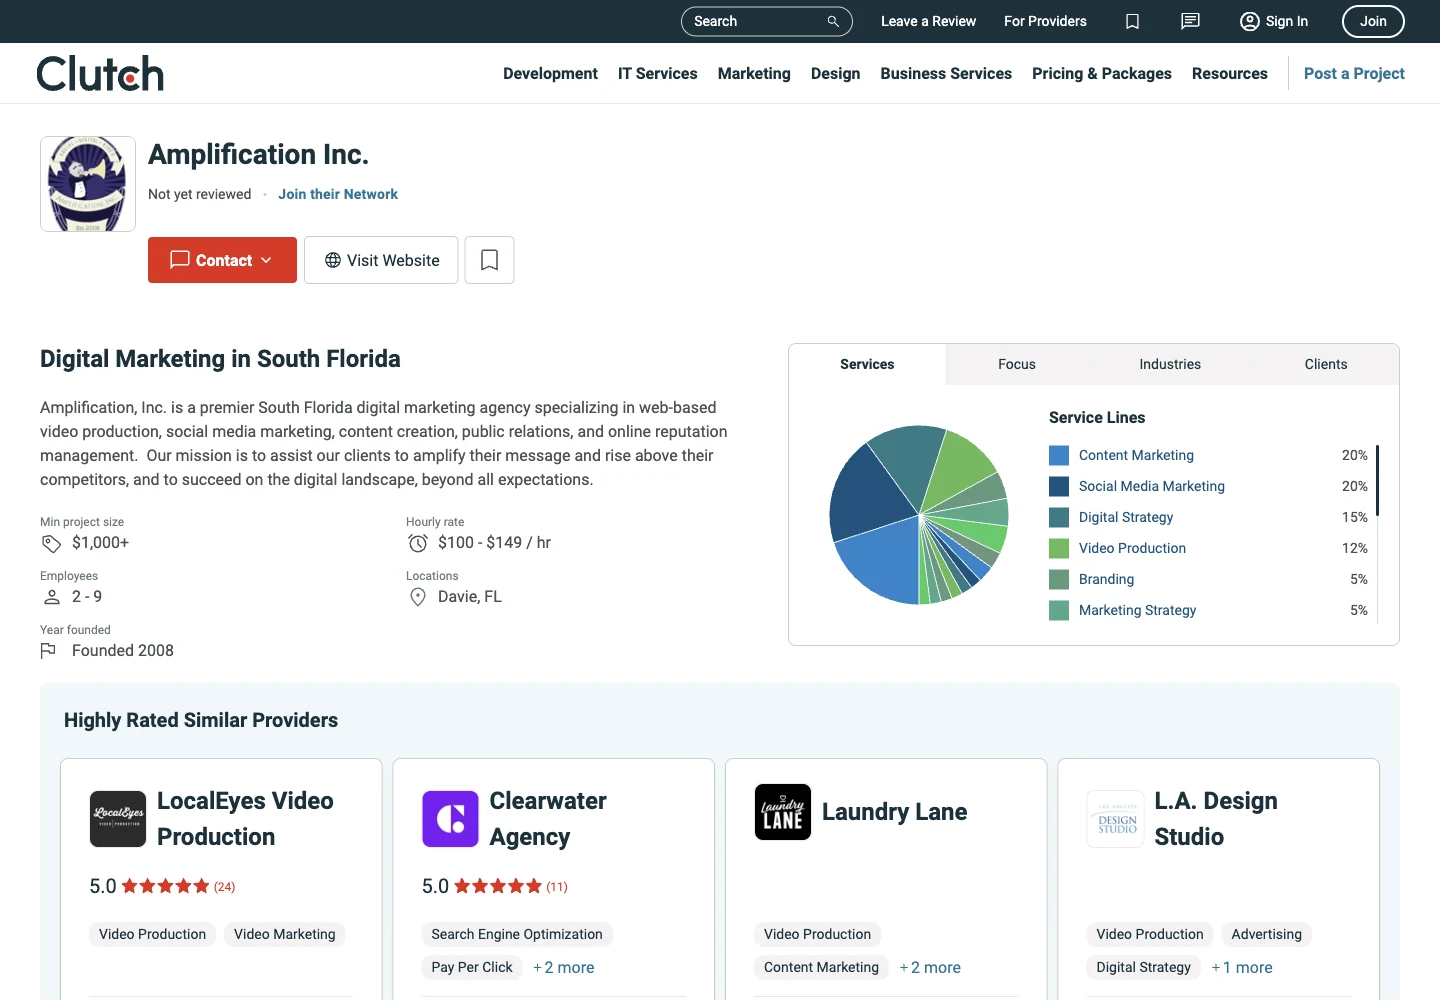Click Join their Network link
This screenshot has height=1000, width=1440.
point(338,194)
